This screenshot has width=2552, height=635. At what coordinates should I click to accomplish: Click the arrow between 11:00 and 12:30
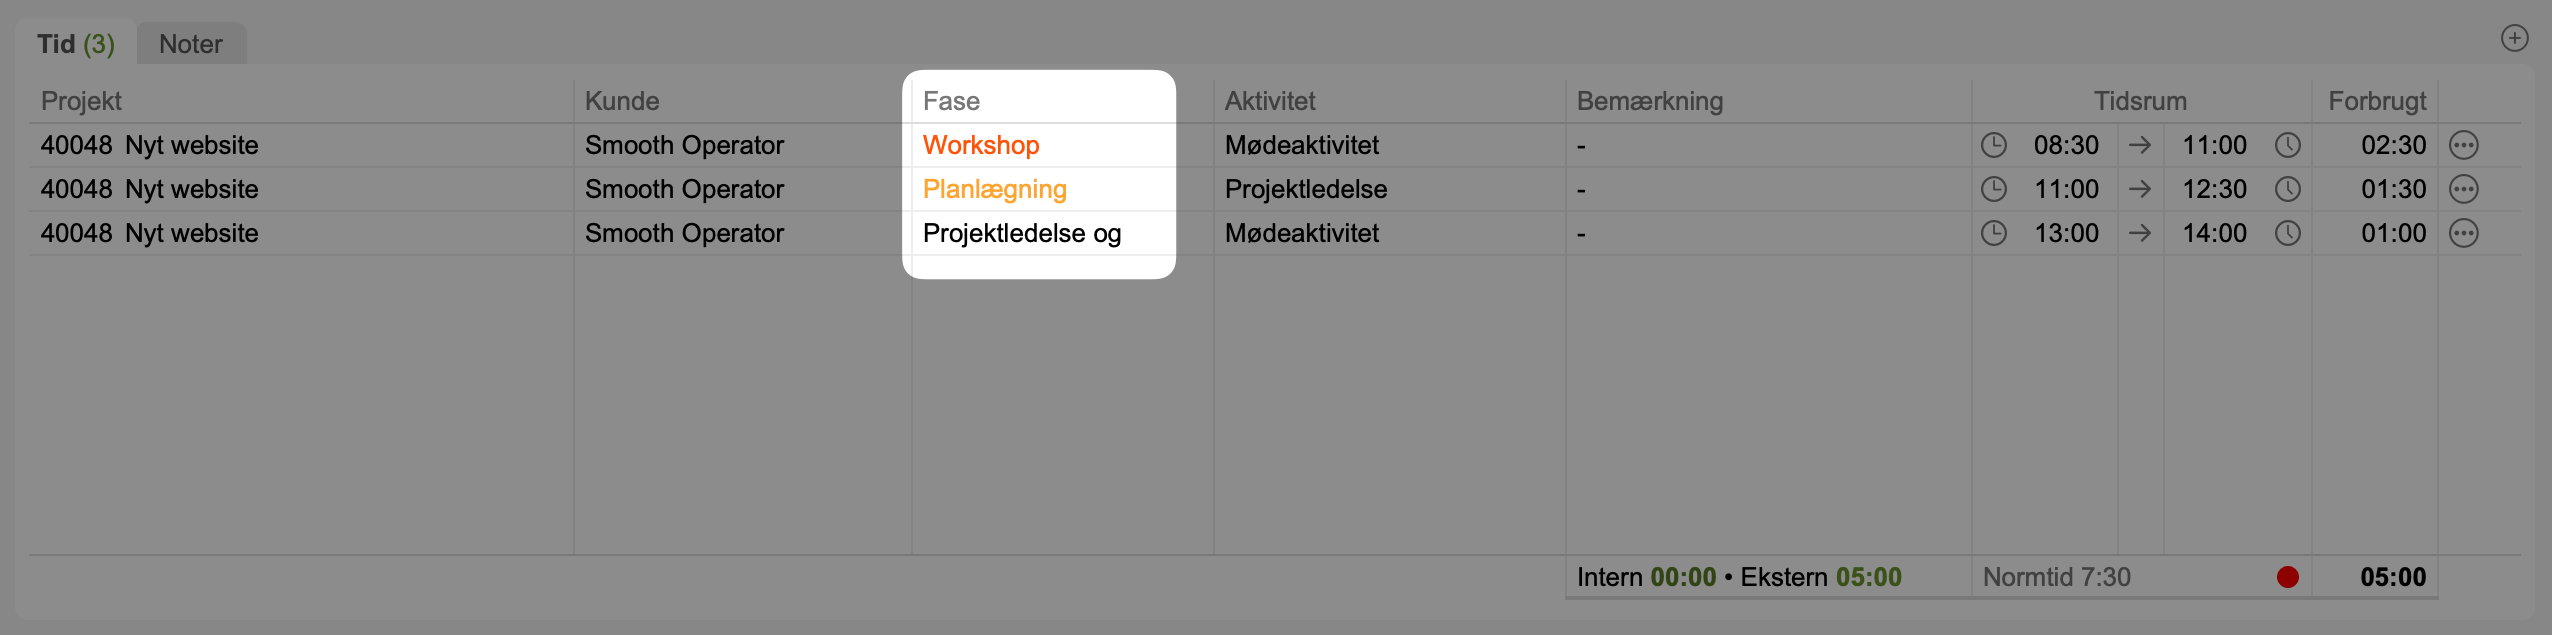pyautogui.click(x=2140, y=190)
